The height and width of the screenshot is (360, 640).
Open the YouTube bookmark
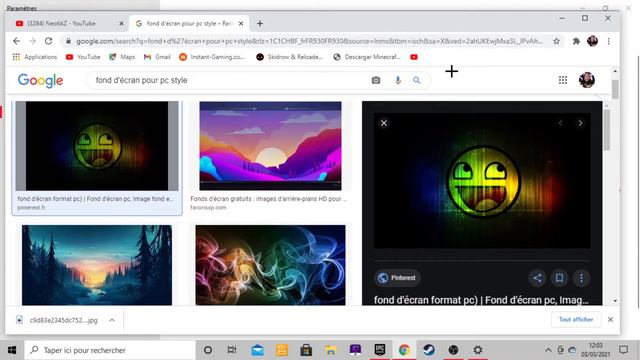83,57
